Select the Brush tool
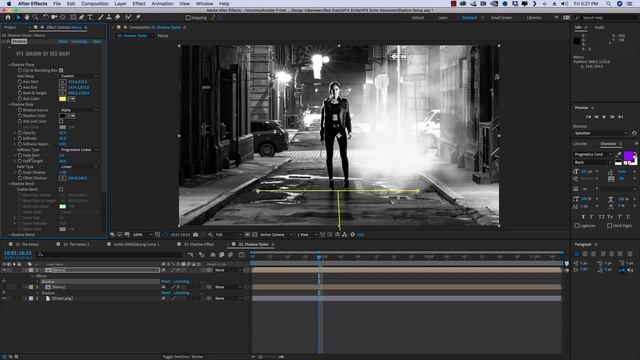The width and height of the screenshot is (640, 360). tap(100, 18)
